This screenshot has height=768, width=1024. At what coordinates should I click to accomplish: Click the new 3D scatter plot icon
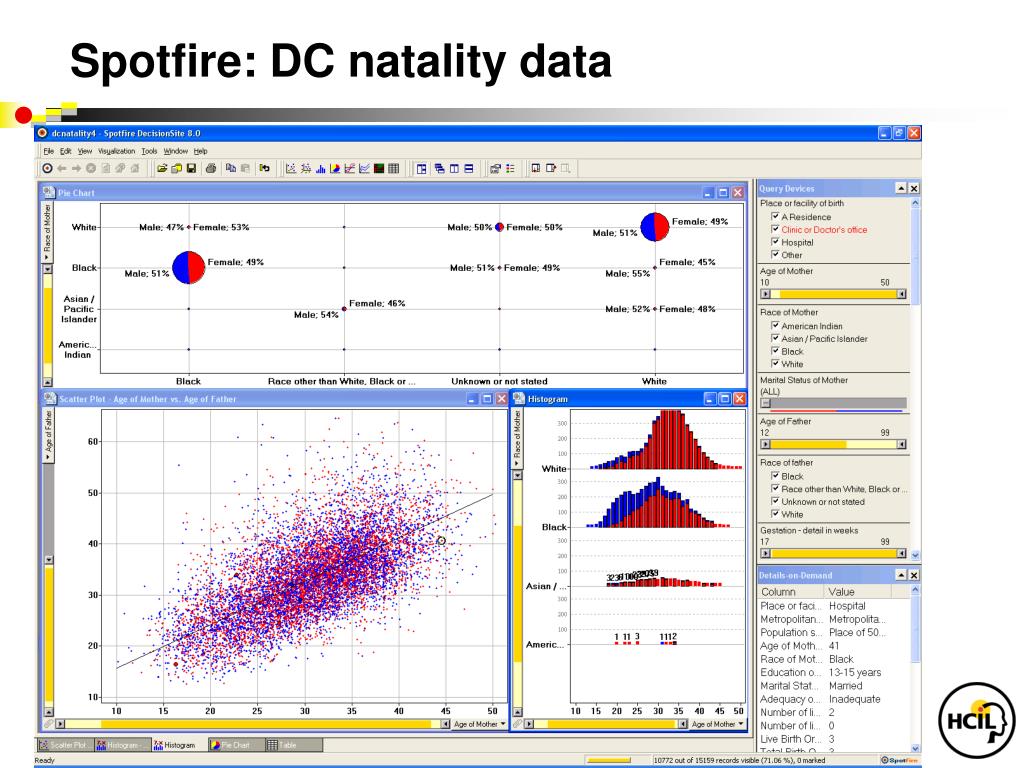(306, 168)
